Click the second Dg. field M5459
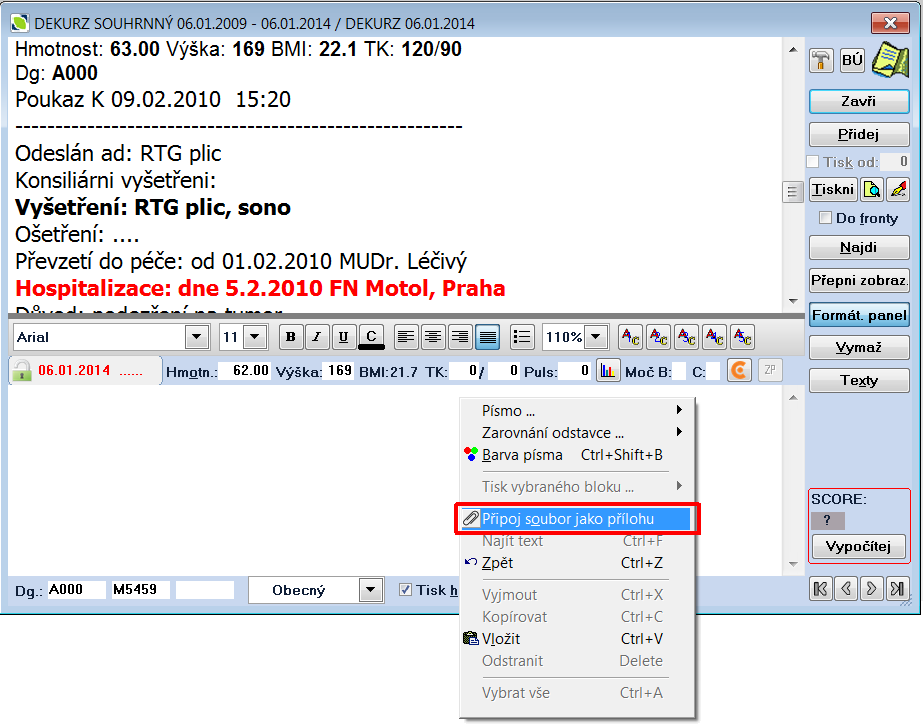The image size is (923, 724). coord(141,590)
